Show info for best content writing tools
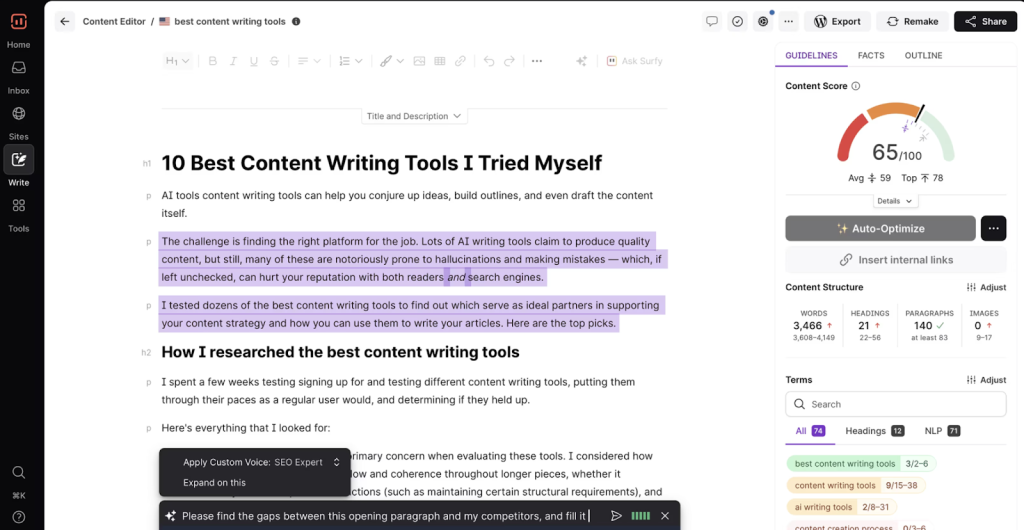 [296, 22]
